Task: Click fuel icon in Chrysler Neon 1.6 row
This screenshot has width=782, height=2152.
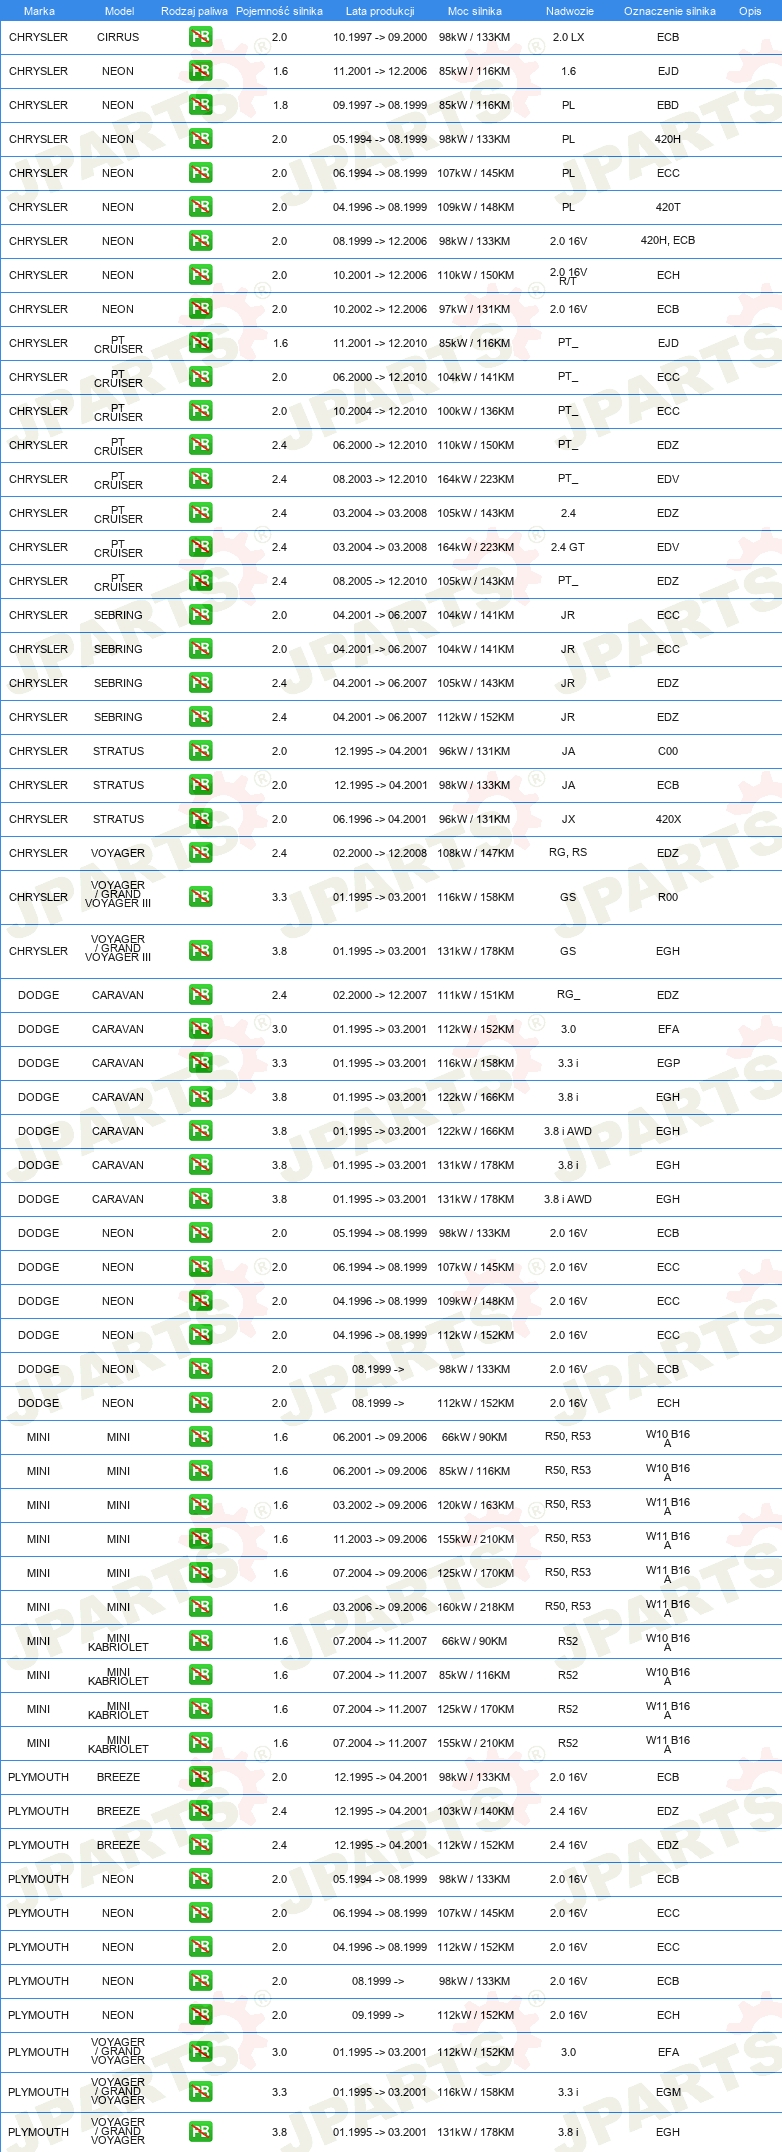Action: (x=200, y=71)
